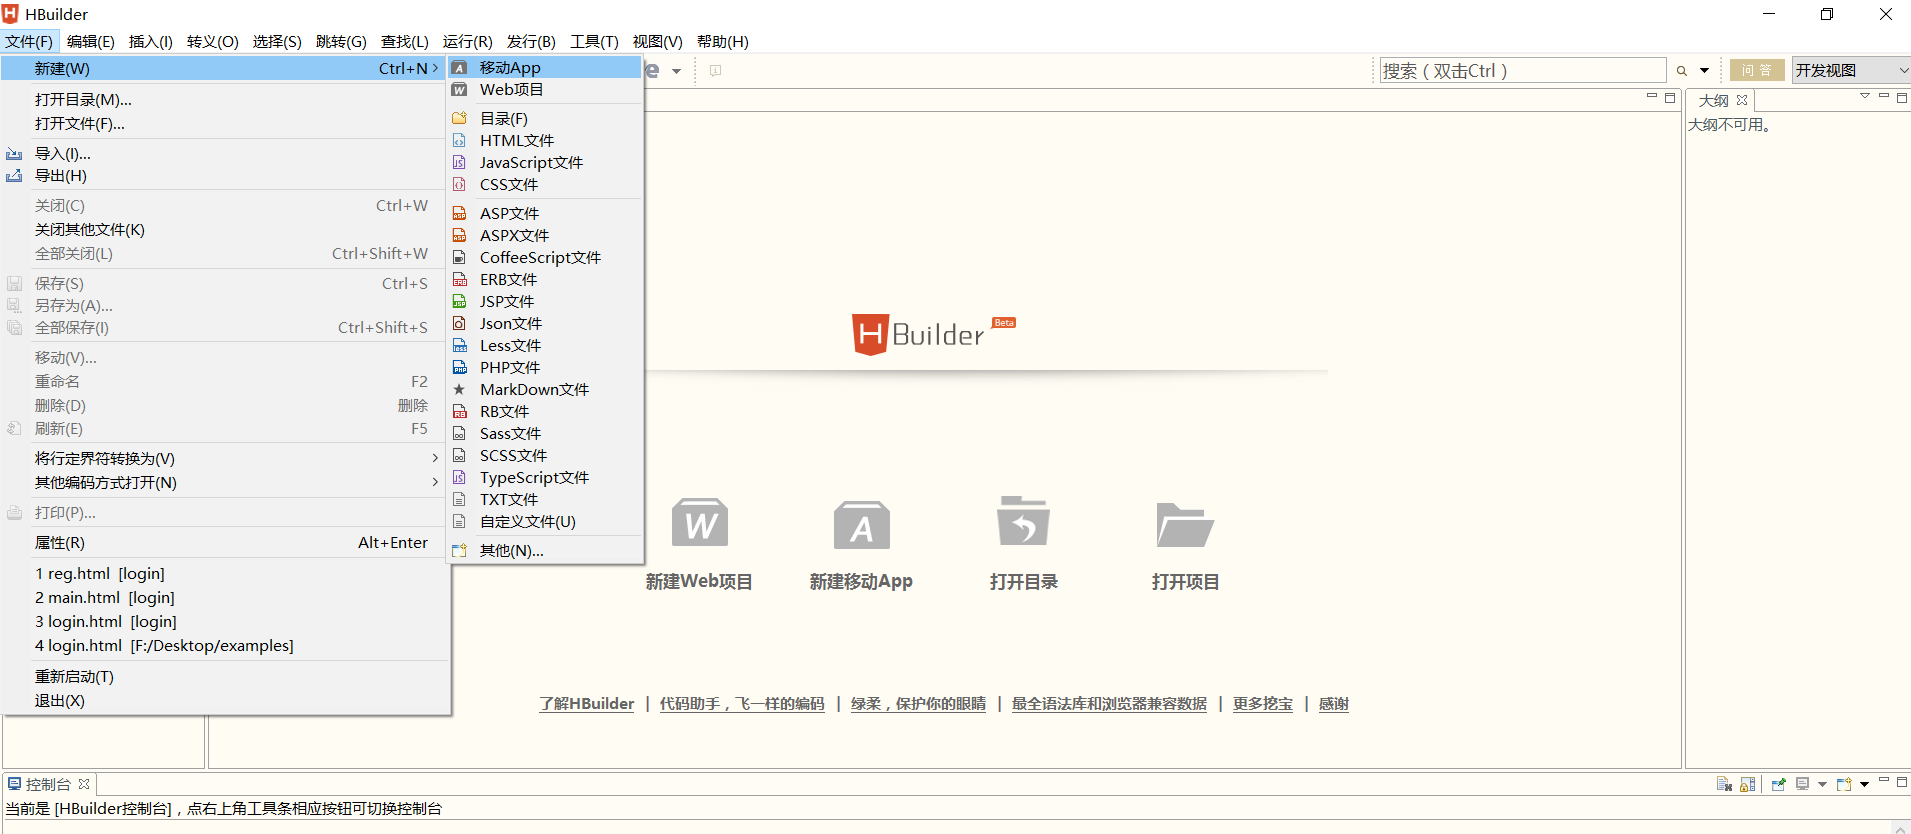This screenshot has width=1911, height=834.
Task: Create a new 目录(F) folder
Action: click(x=545, y=118)
